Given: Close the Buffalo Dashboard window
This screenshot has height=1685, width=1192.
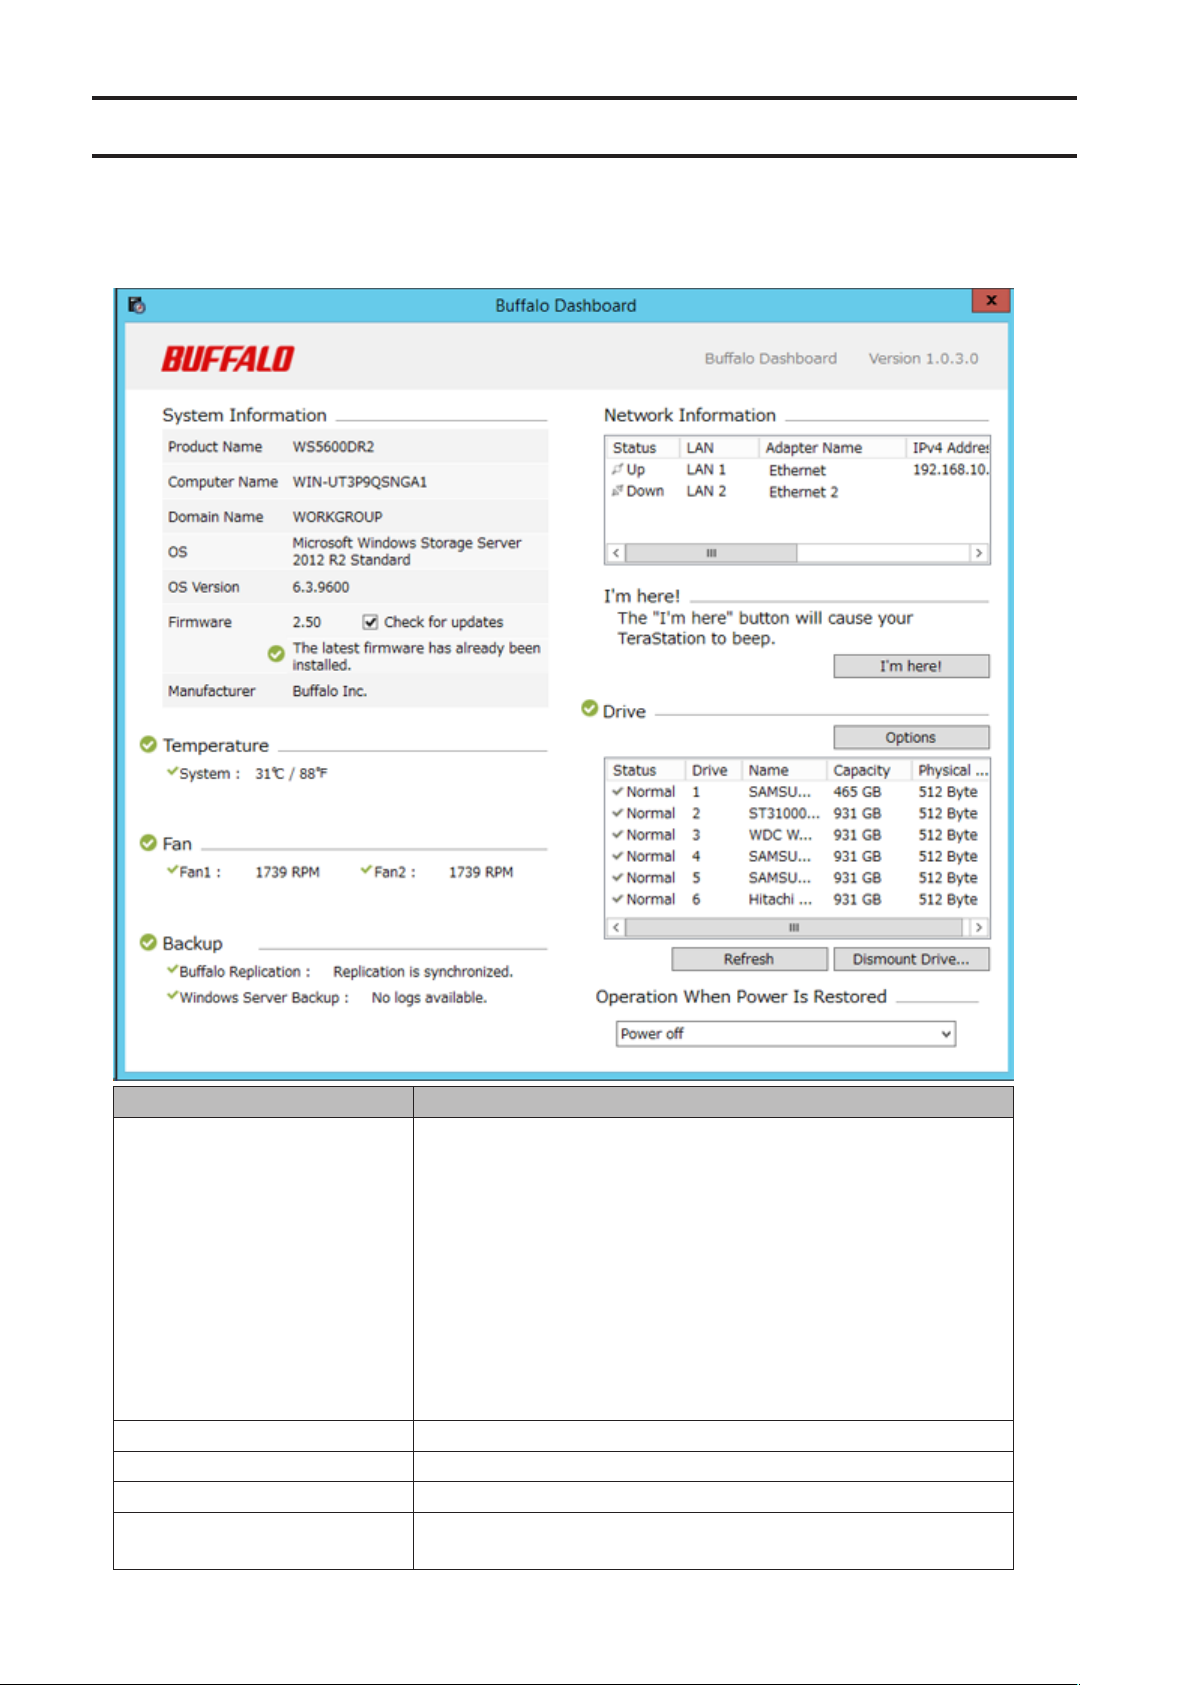Looking at the screenshot, I should (991, 301).
